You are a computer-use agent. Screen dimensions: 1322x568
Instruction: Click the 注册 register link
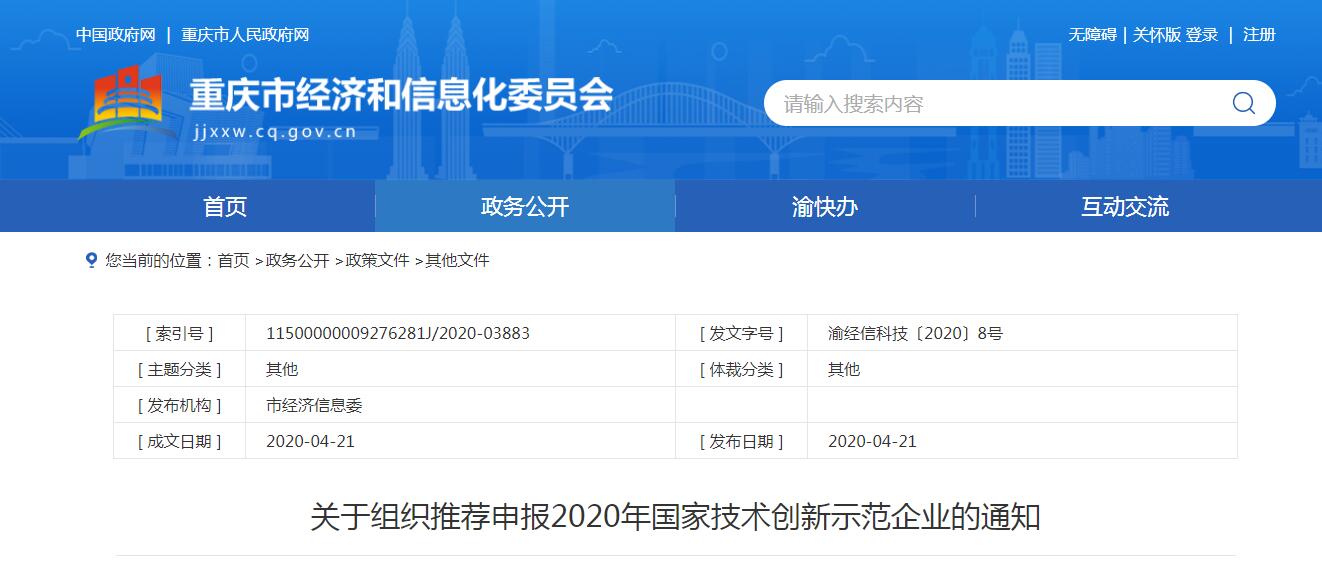click(x=1259, y=35)
